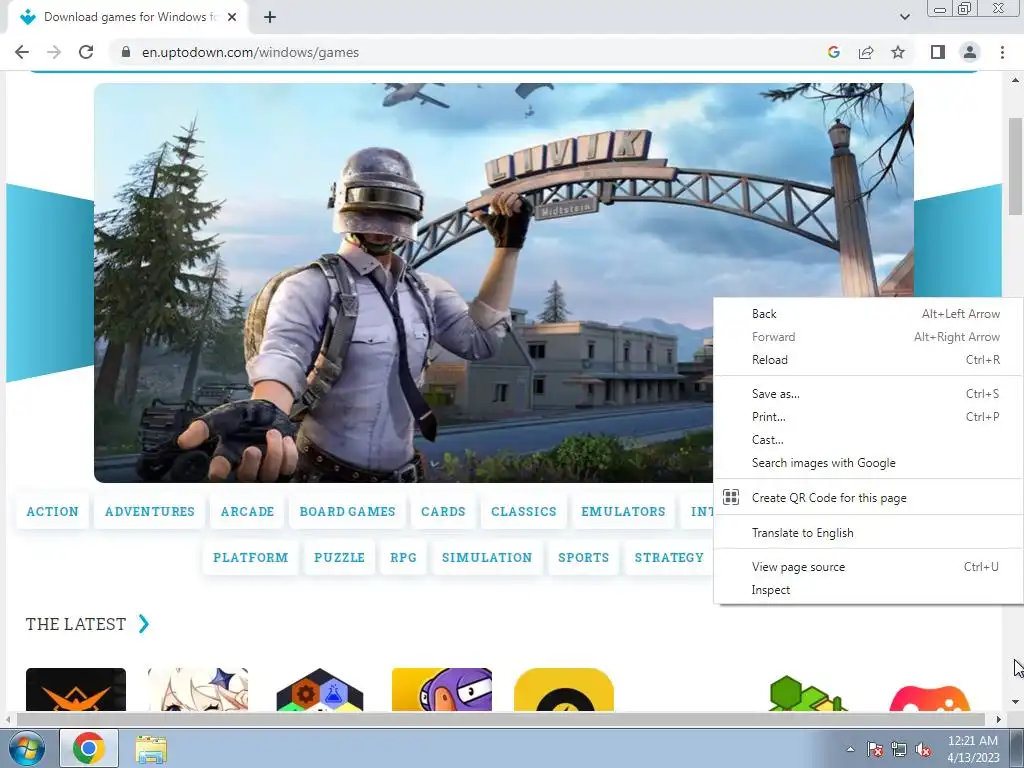
Task: Open the ADVENTURES category
Action: coord(150,511)
